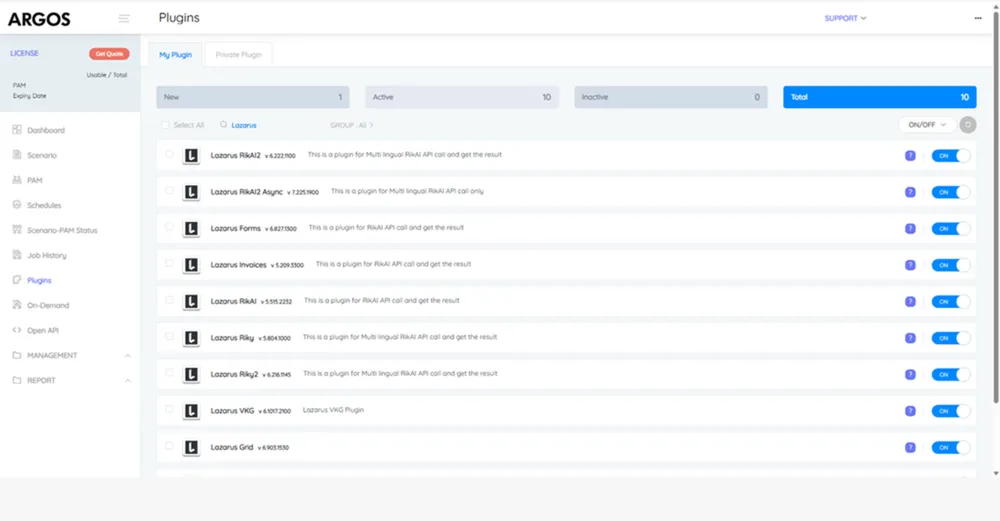Click the Open API code icon
This screenshot has width=1000, height=521.
[x=17, y=330]
